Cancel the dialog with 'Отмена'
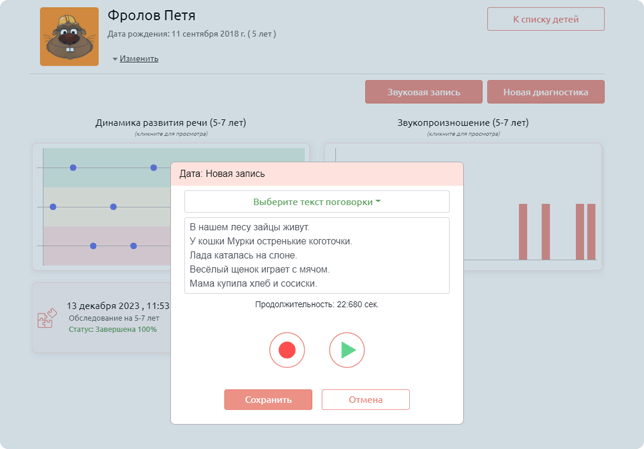 point(365,399)
